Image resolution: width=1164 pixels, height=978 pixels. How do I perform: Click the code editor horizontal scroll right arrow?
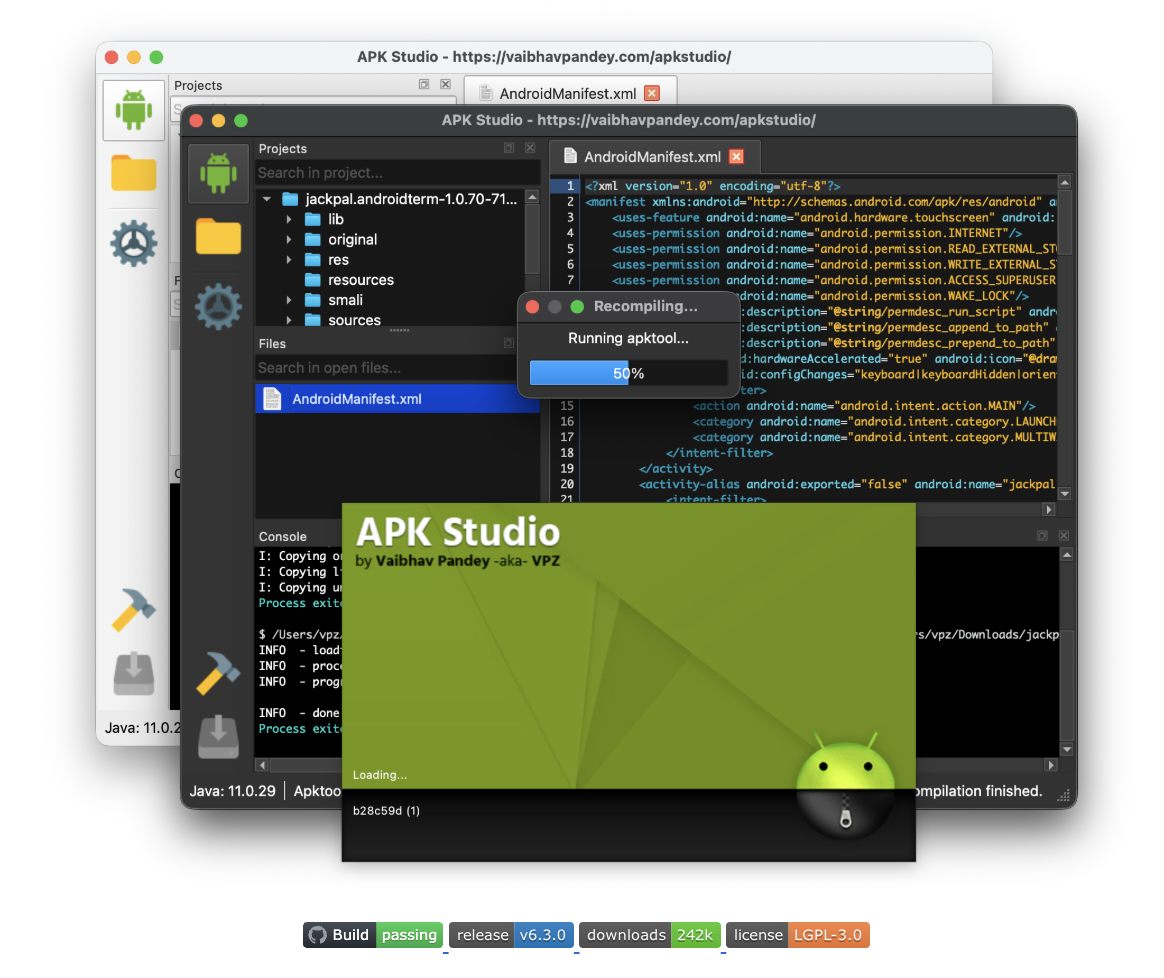click(1048, 509)
